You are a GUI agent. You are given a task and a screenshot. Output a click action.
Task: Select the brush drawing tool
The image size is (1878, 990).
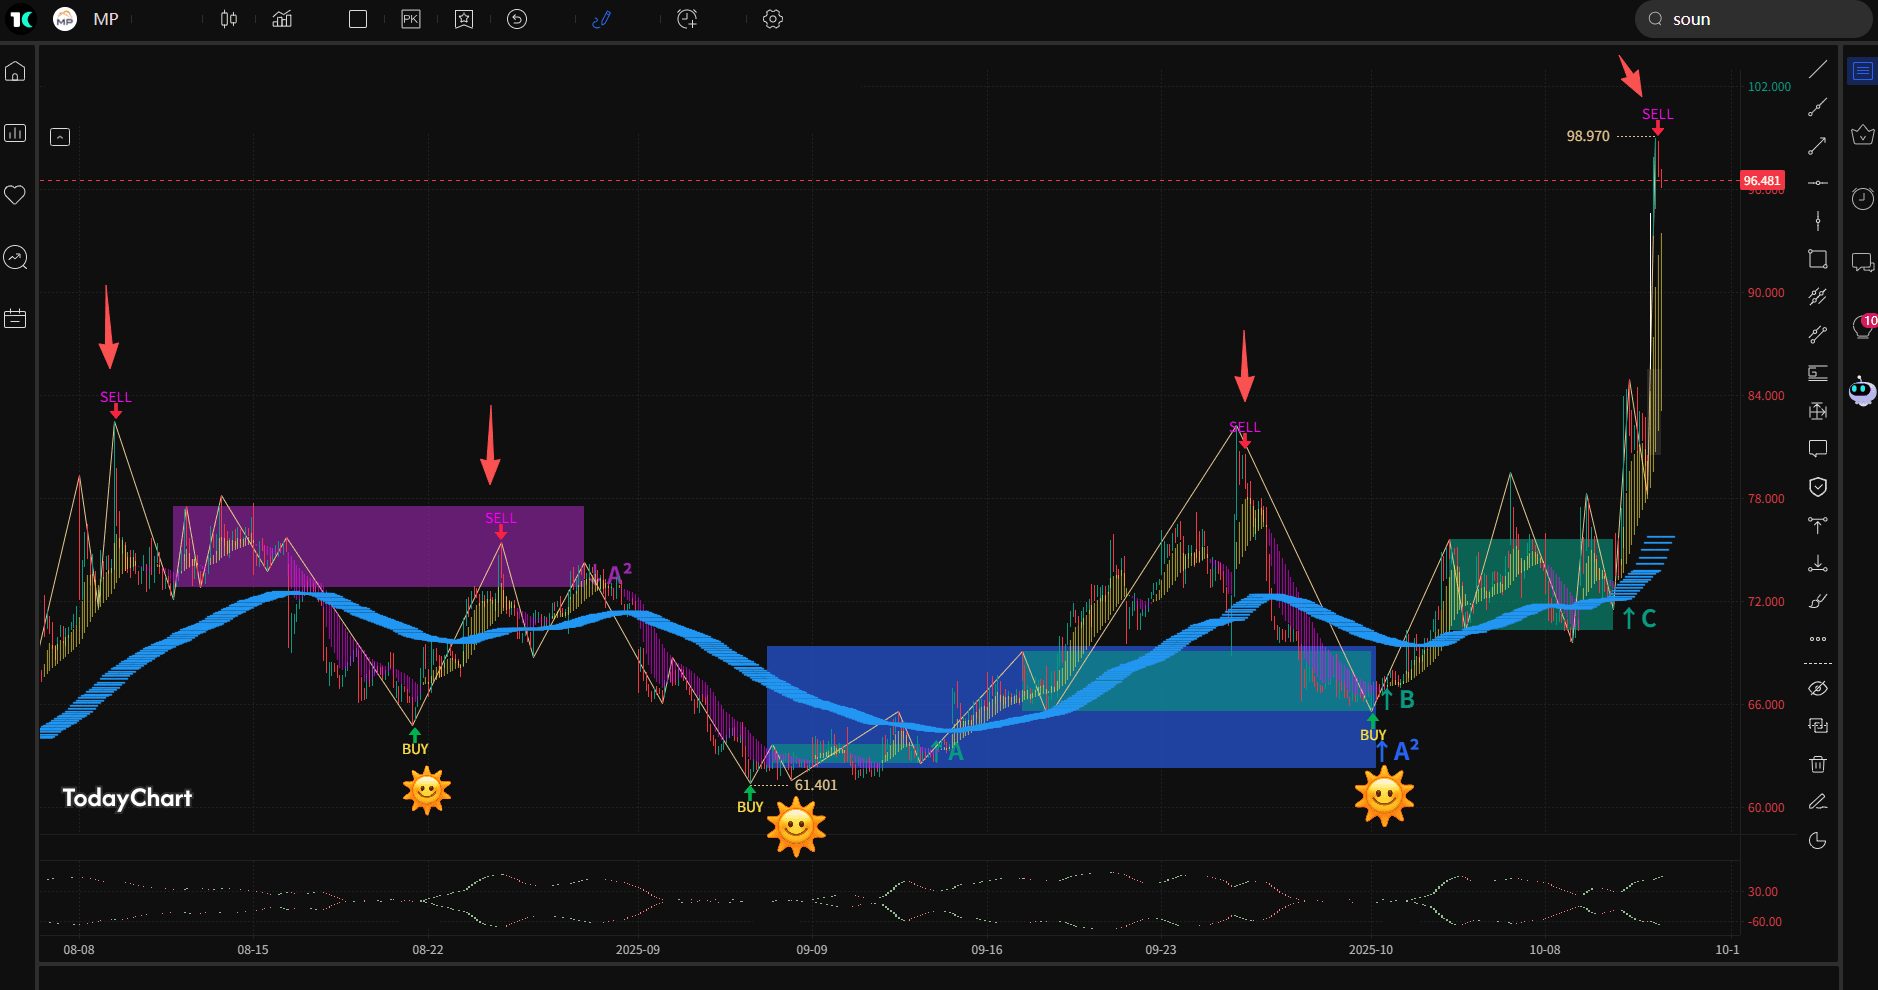pos(1819,601)
